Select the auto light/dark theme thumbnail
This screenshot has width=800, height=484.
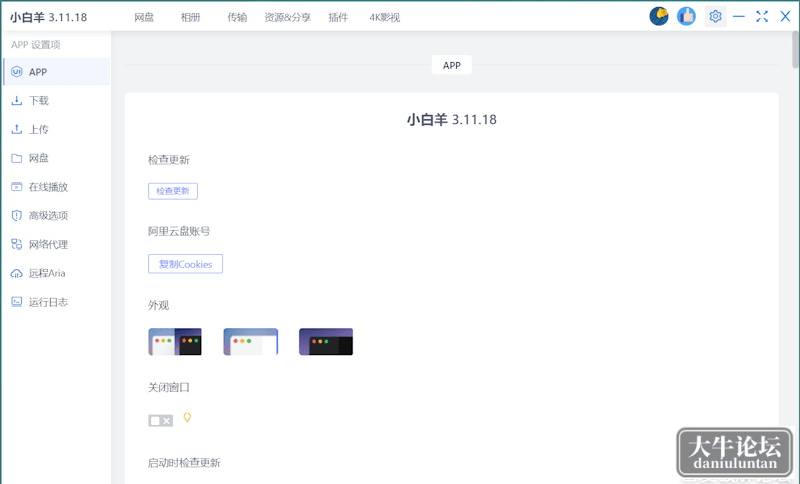[175, 342]
